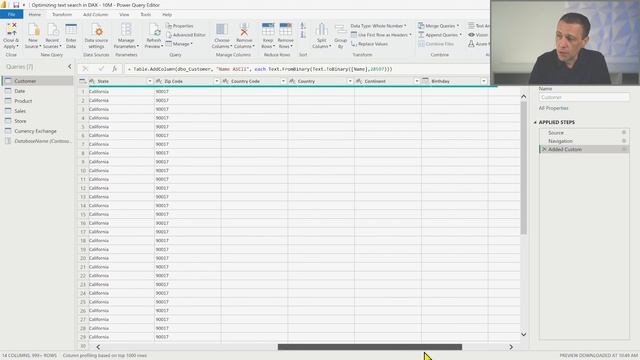Select the Currency Exchange query
This screenshot has width=640, height=360.
pos(37,131)
